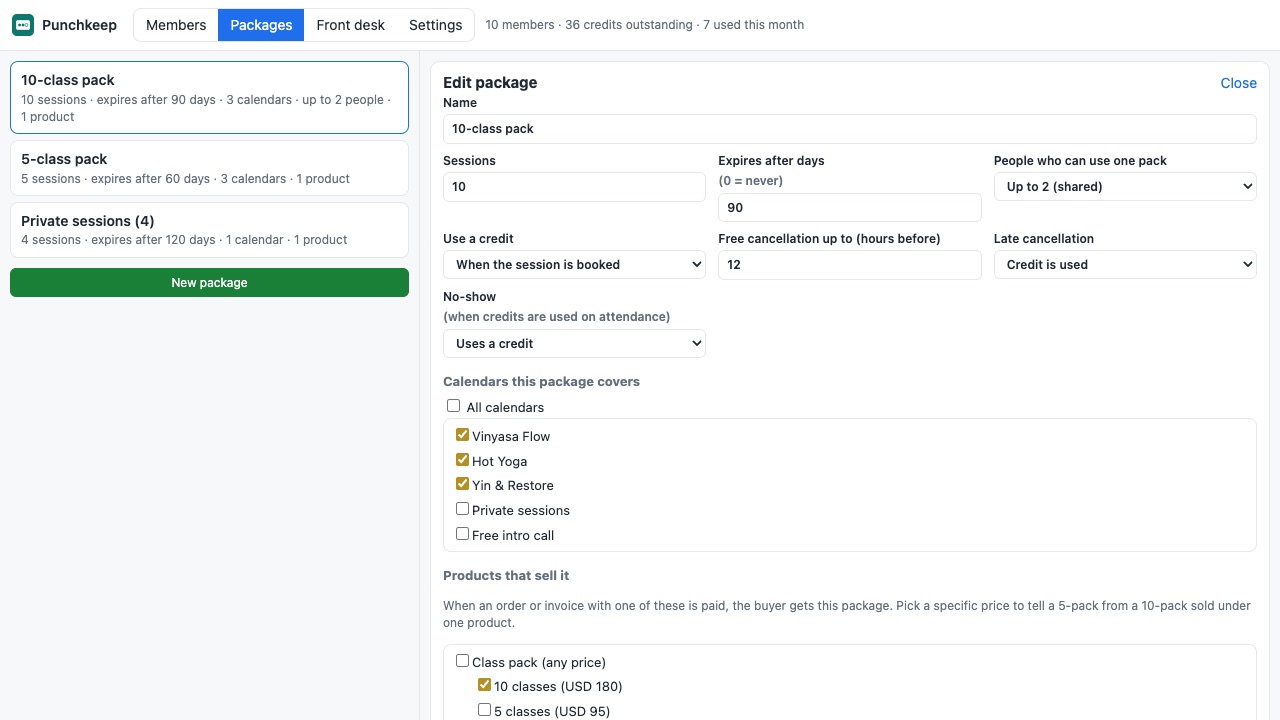Viewport: 1280px width, 720px height.
Task: Click the members and credits summary text
Action: click(x=644, y=25)
